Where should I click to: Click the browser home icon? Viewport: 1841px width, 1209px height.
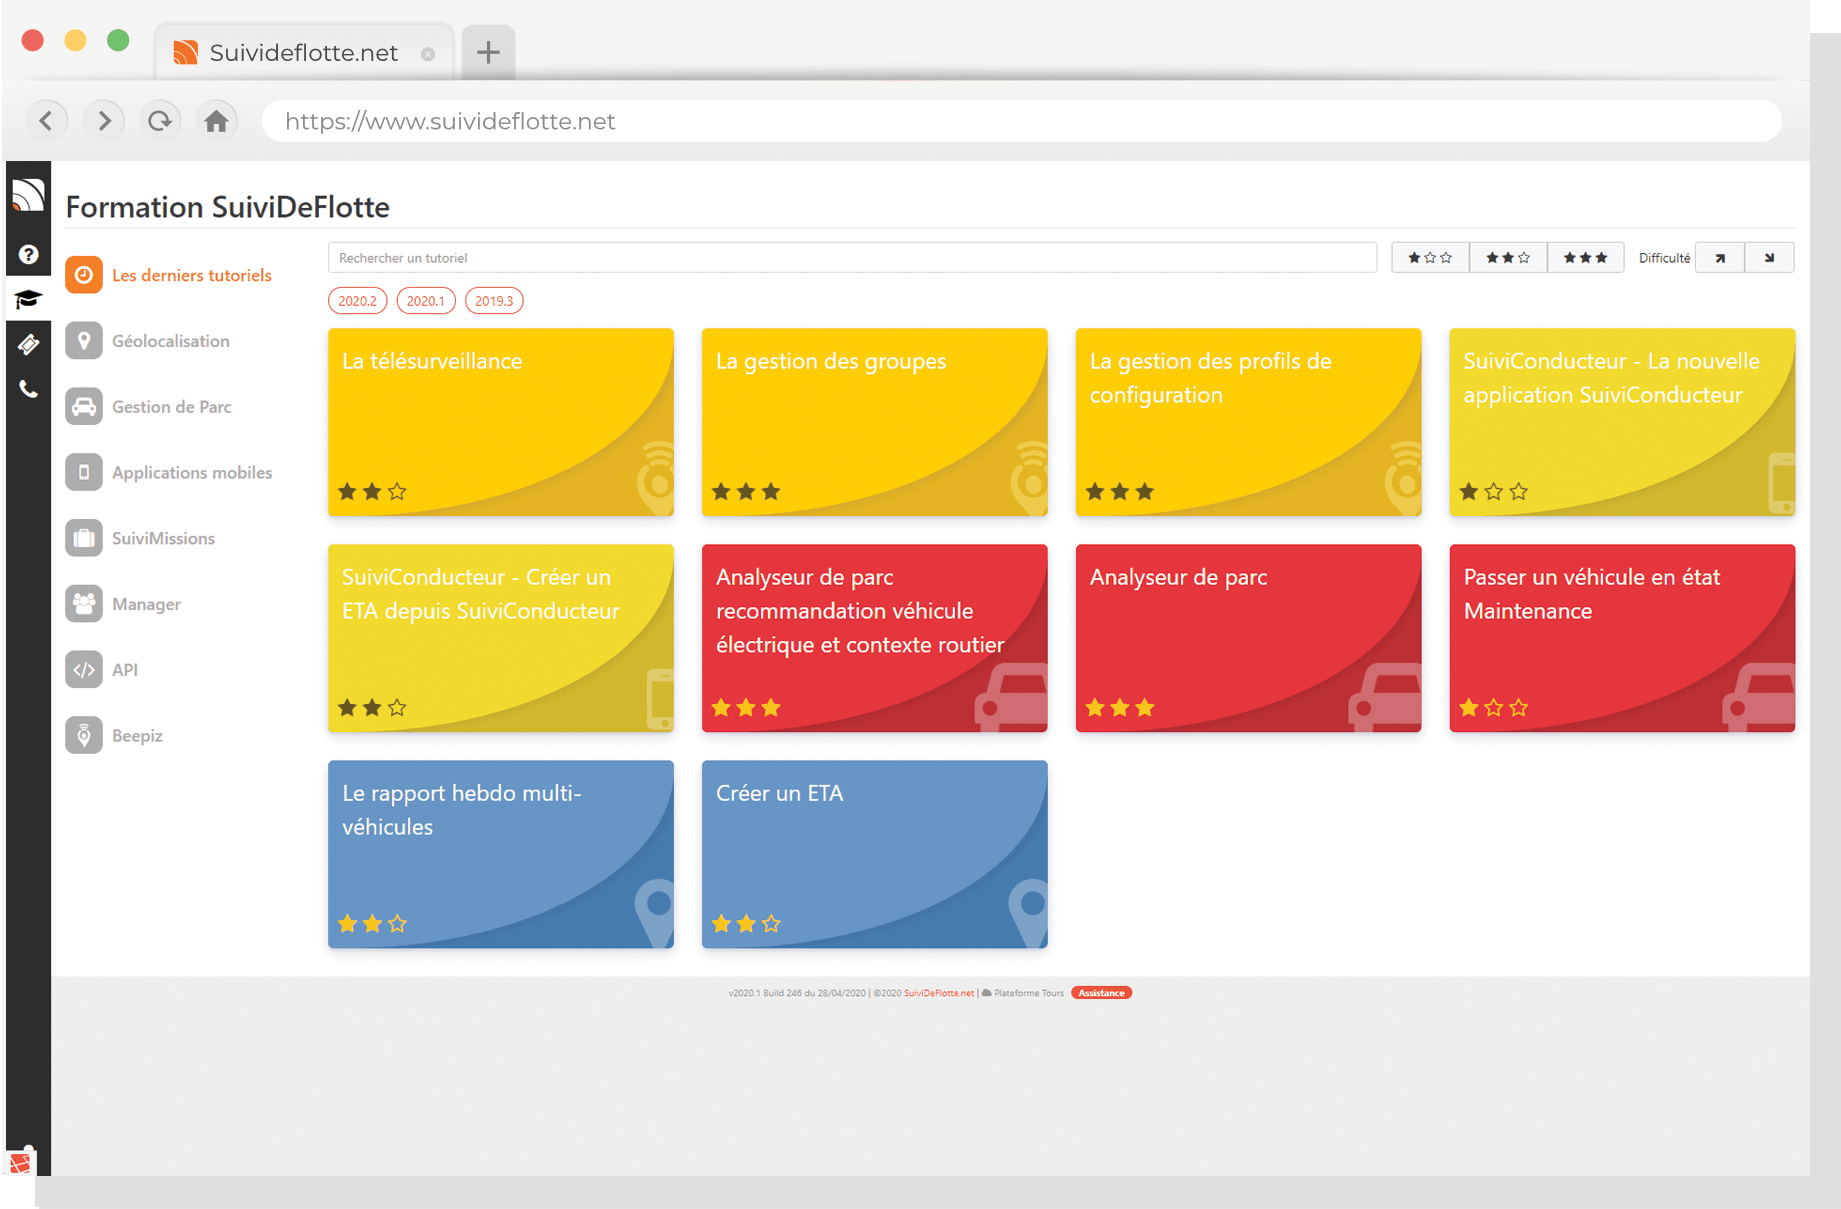coord(216,121)
